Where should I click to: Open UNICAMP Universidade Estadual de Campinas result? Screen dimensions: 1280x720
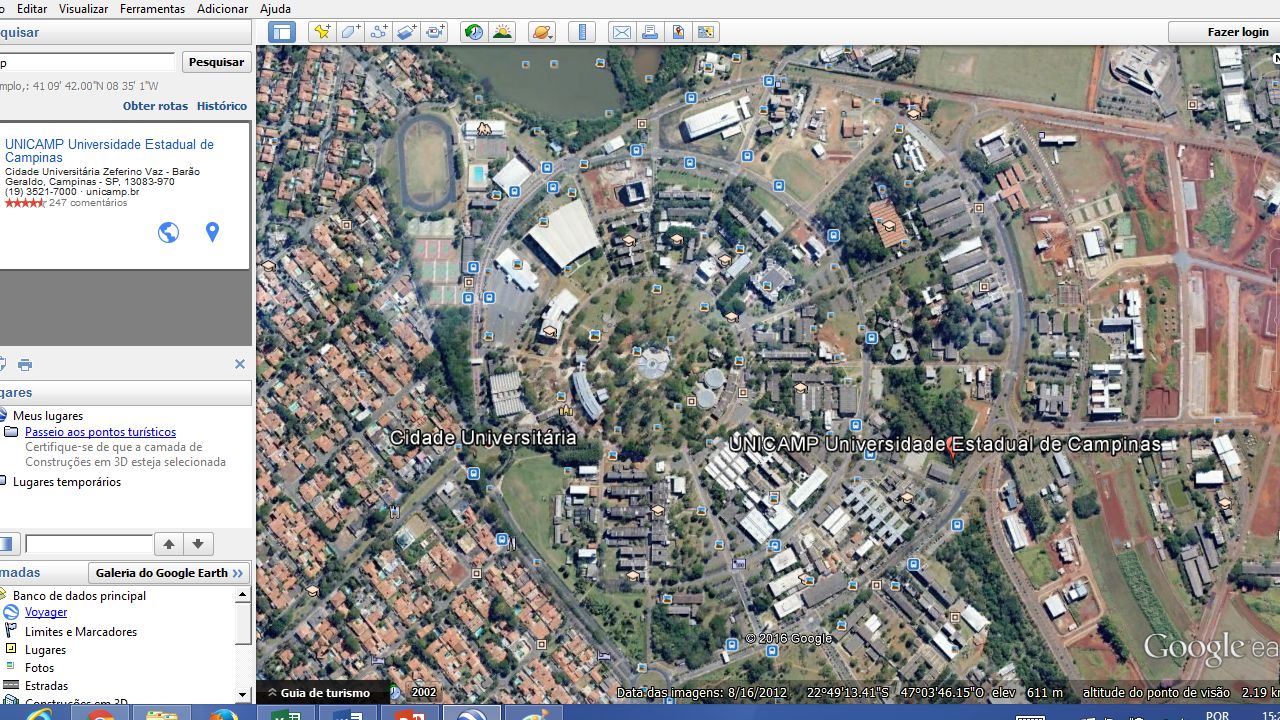coord(109,151)
